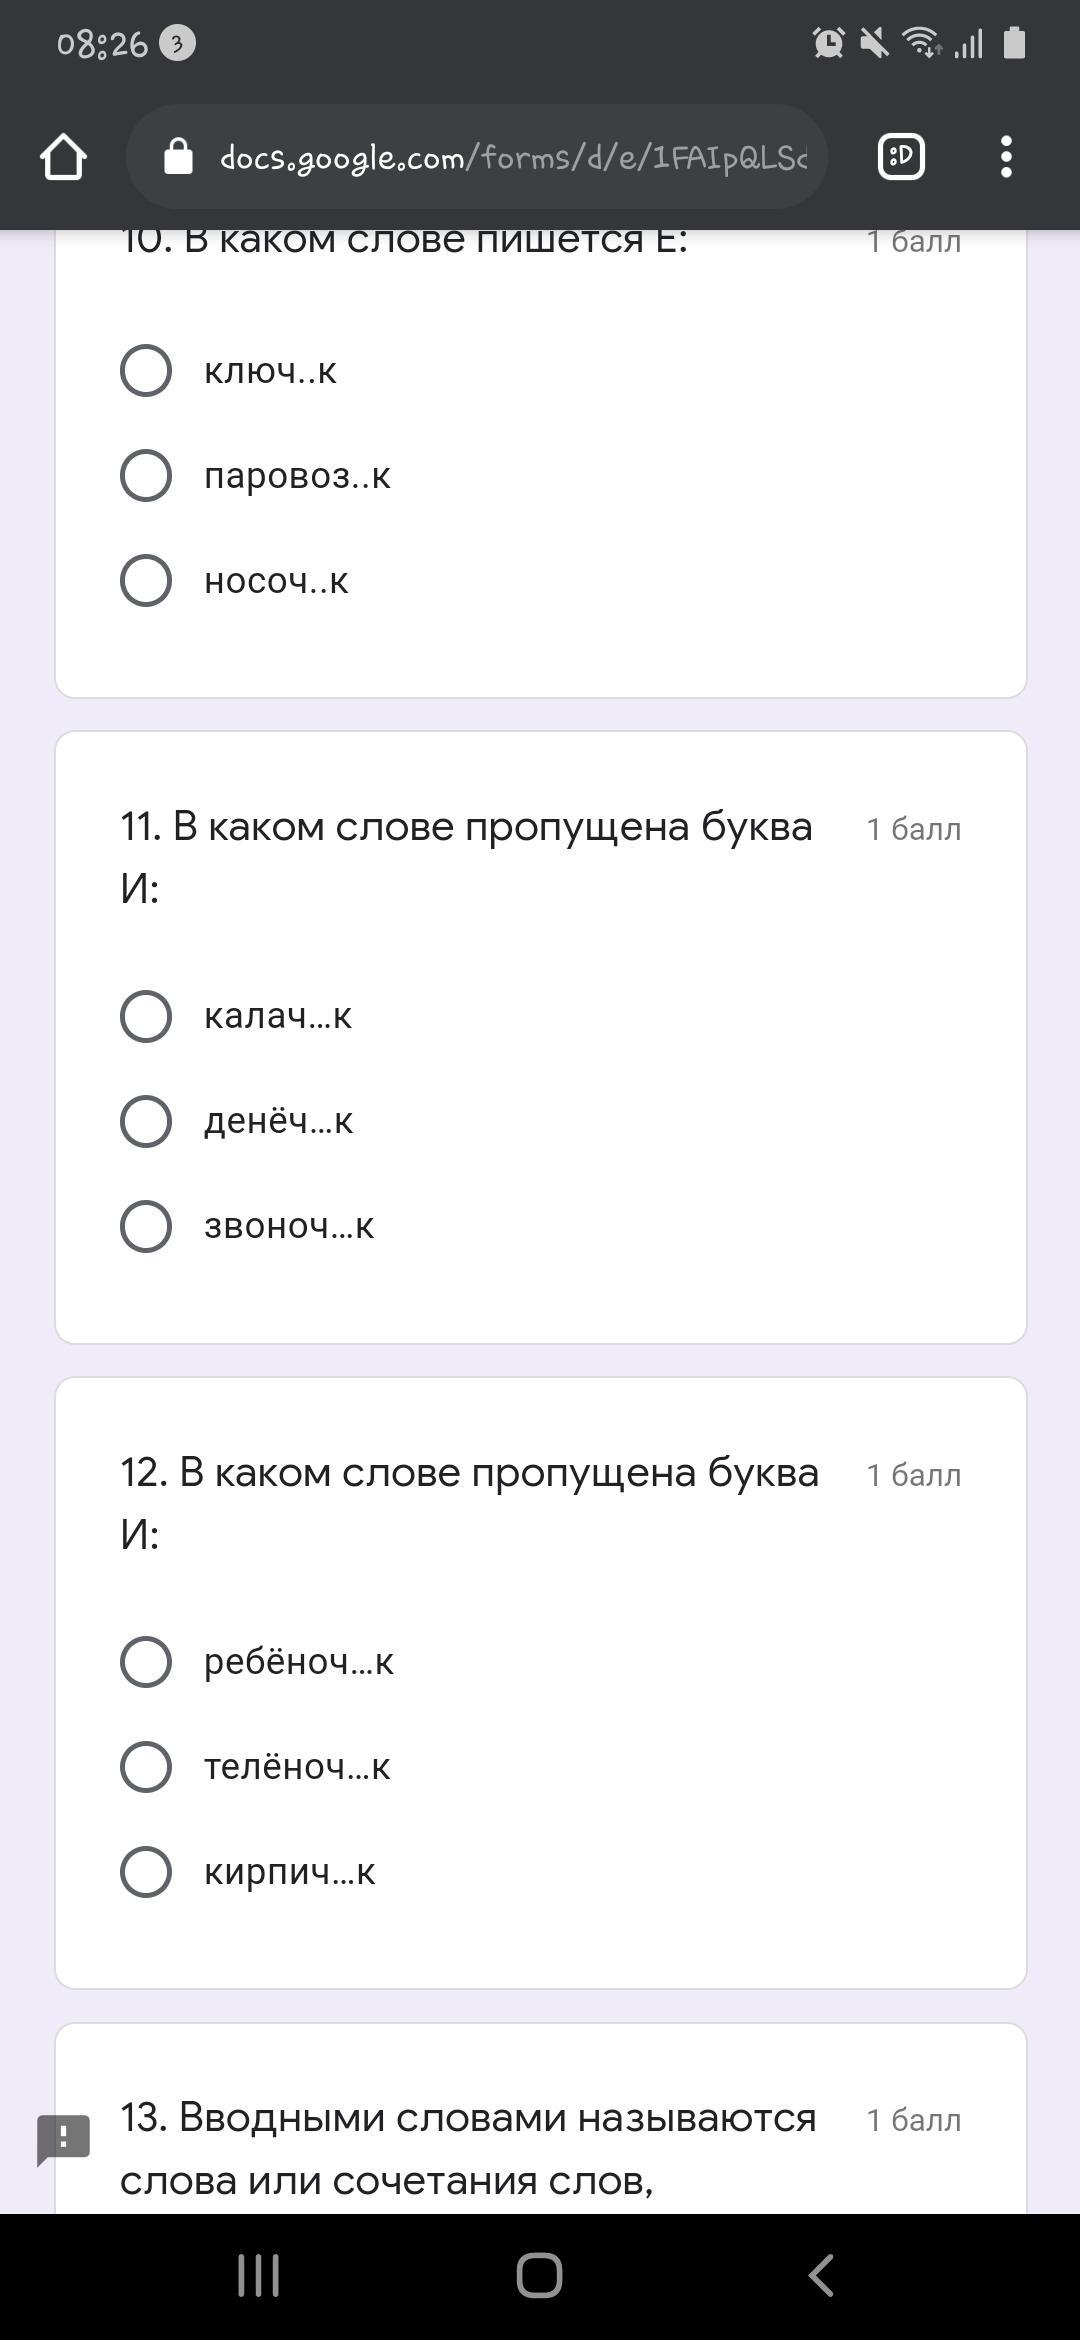The image size is (1080, 2340).
Task: Pick ребёноч...к in question 12
Action: [146, 1662]
